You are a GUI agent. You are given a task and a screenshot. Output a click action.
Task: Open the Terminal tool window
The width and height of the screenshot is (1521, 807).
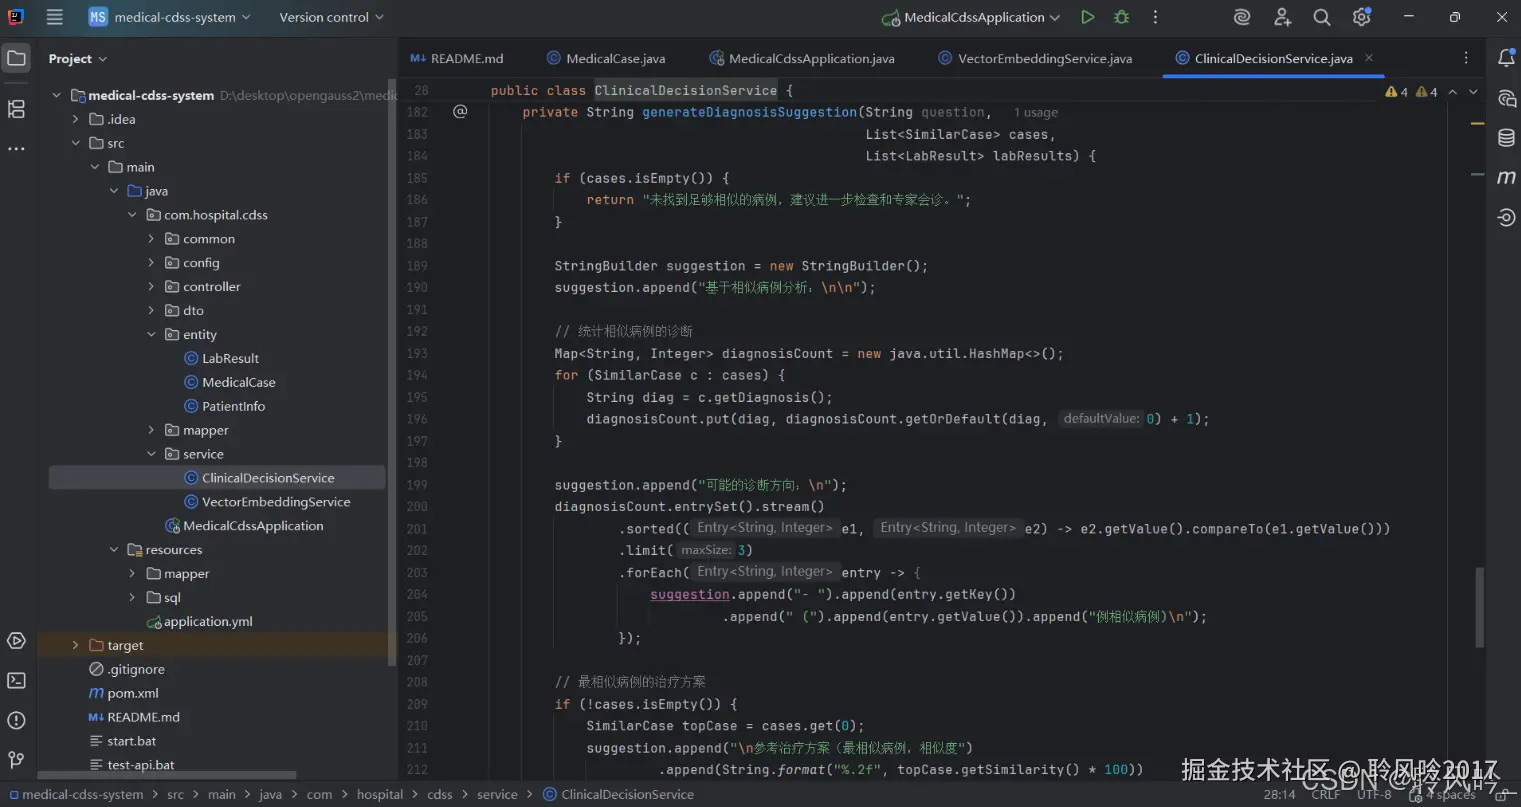pyautogui.click(x=16, y=680)
